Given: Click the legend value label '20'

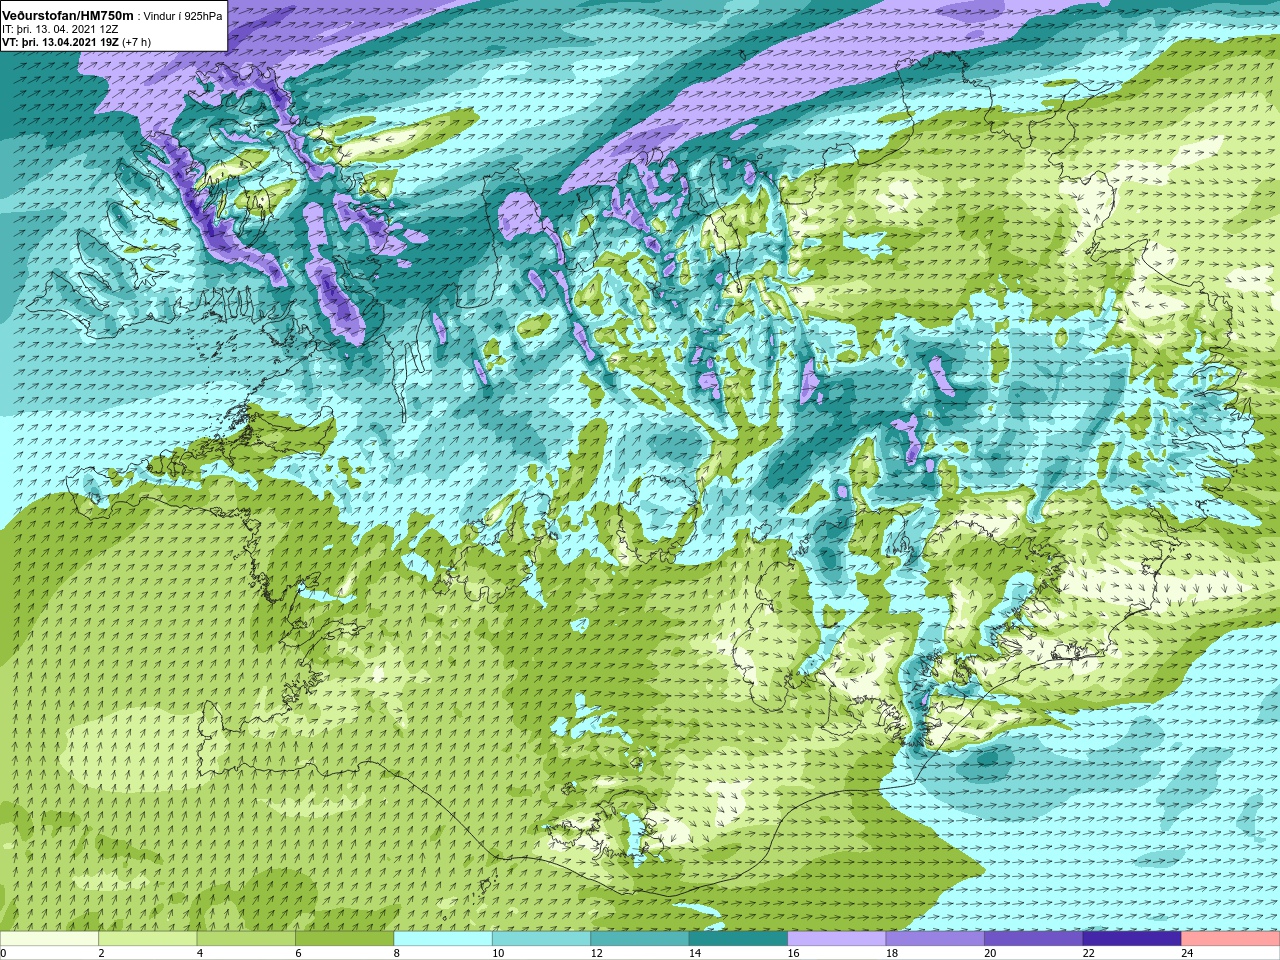Looking at the screenshot, I should click(990, 953).
